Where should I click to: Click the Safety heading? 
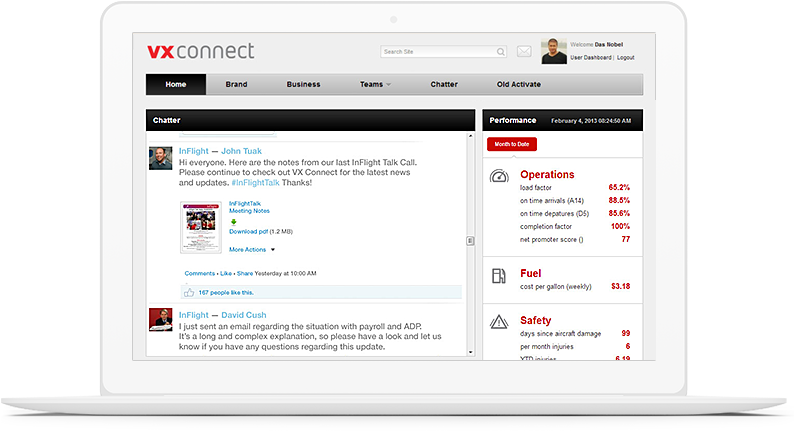click(535, 321)
